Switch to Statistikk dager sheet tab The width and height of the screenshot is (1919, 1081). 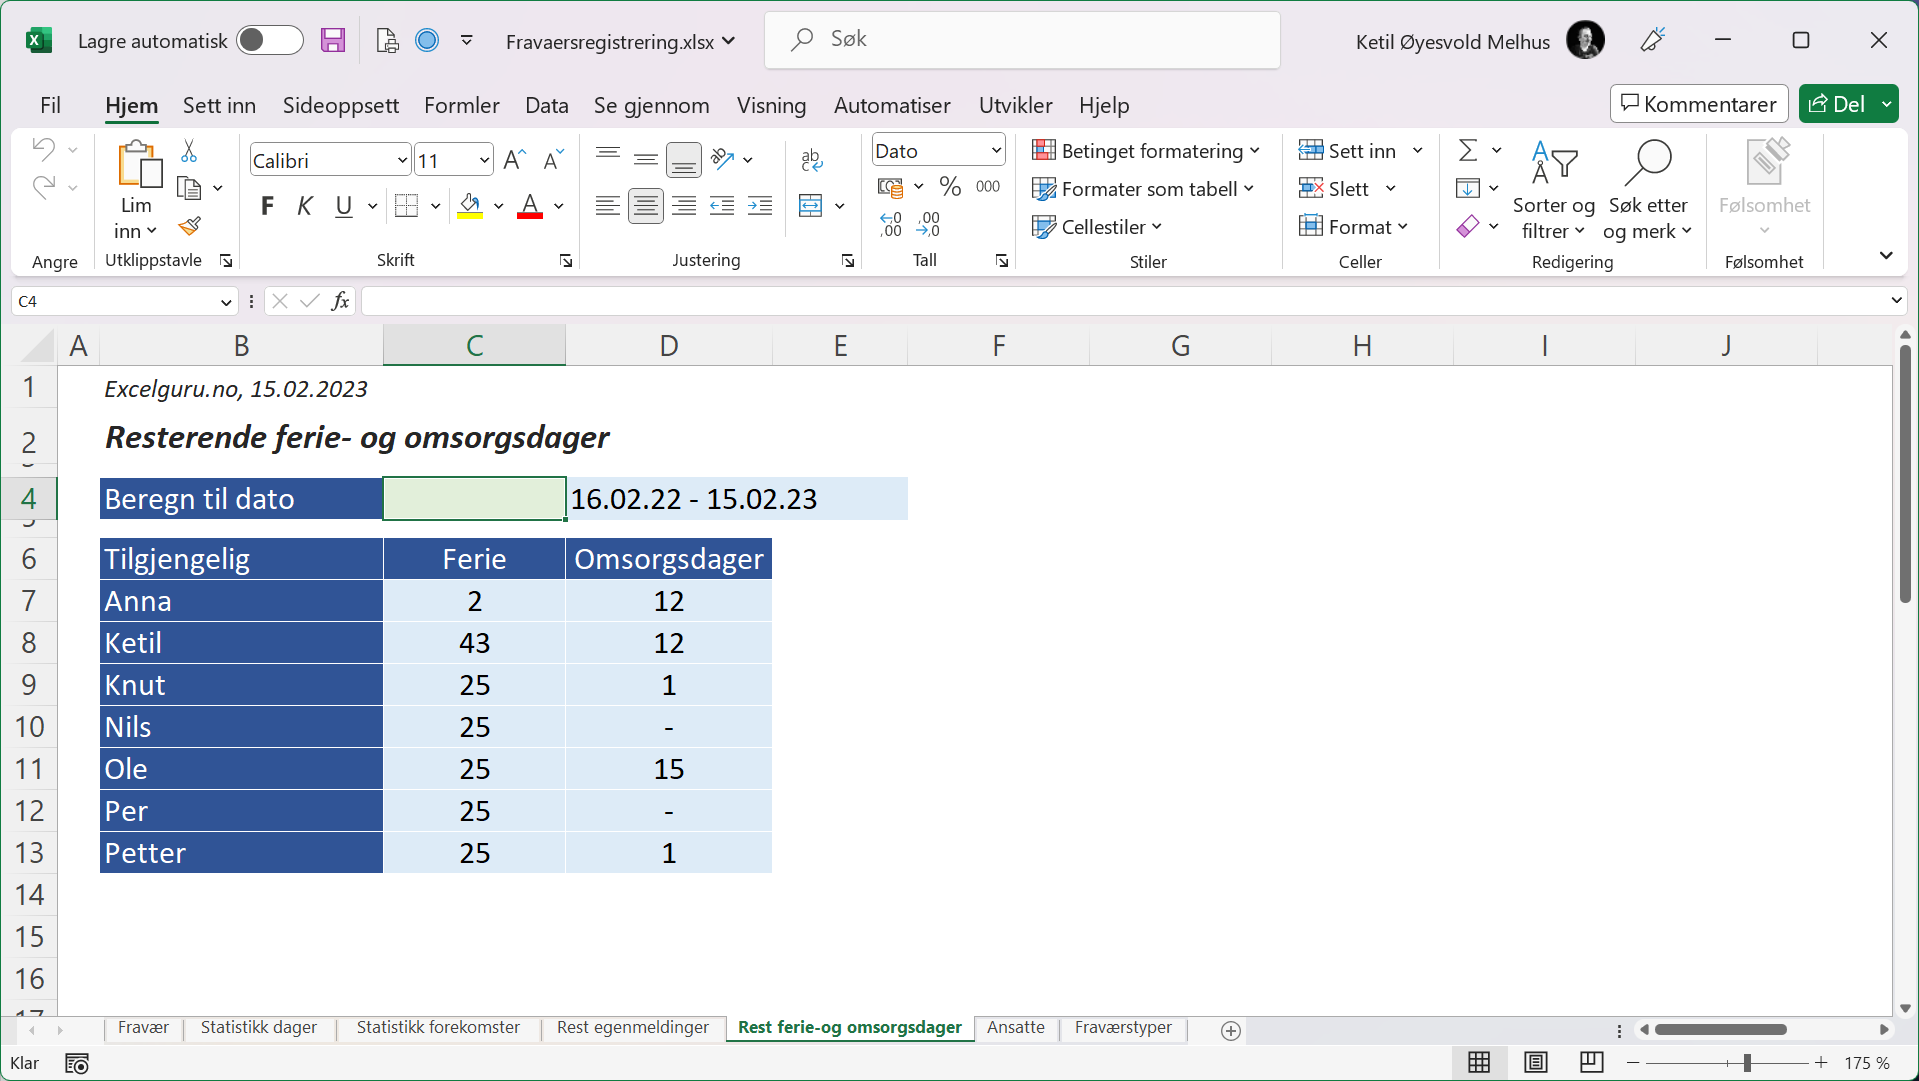point(258,1028)
